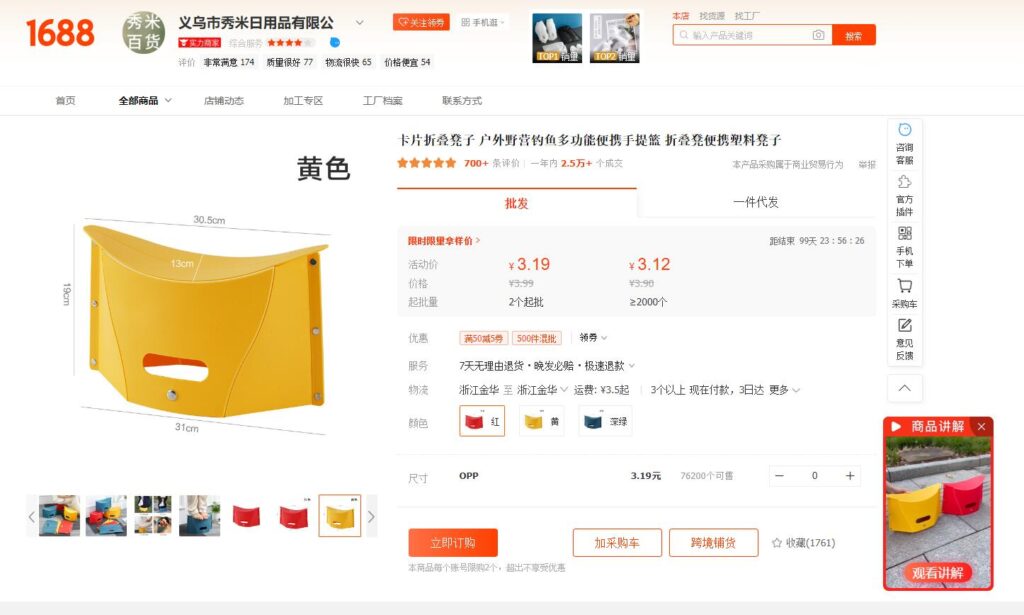Click the 700+ 条评价 reviews link

click(x=491, y=163)
